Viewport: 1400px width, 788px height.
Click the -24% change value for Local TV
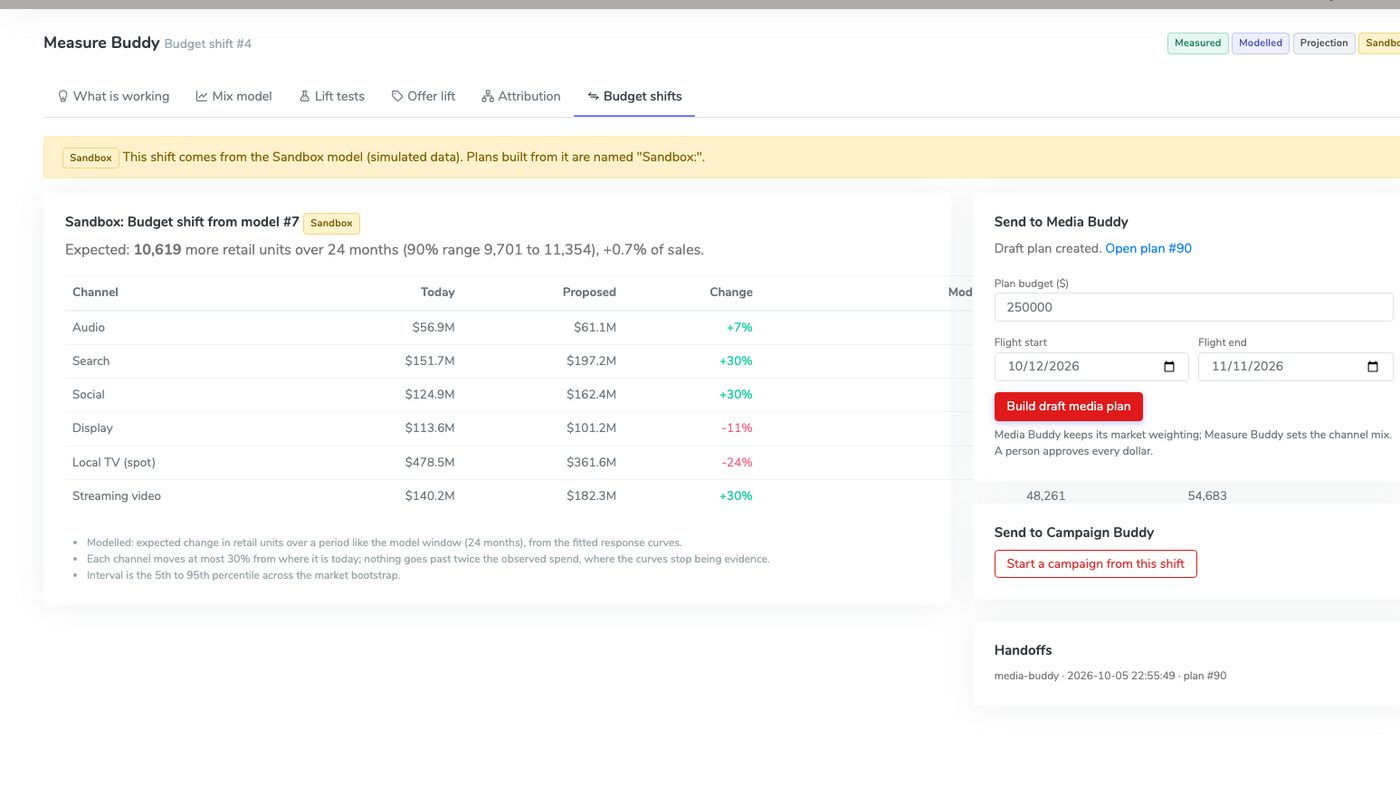737,462
